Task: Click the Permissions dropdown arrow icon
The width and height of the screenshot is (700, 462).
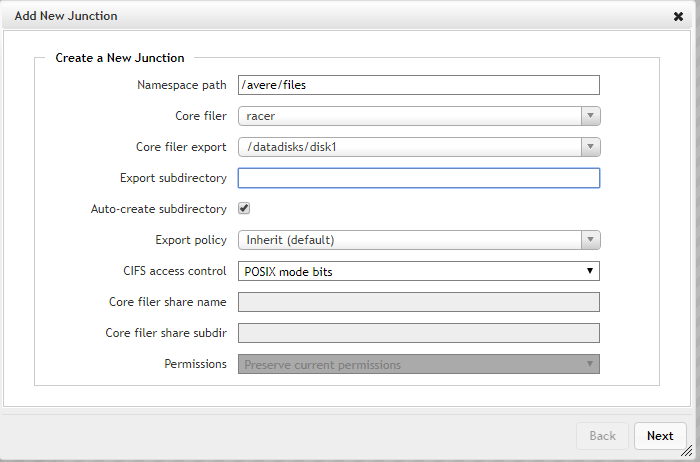Action: point(590,364)
